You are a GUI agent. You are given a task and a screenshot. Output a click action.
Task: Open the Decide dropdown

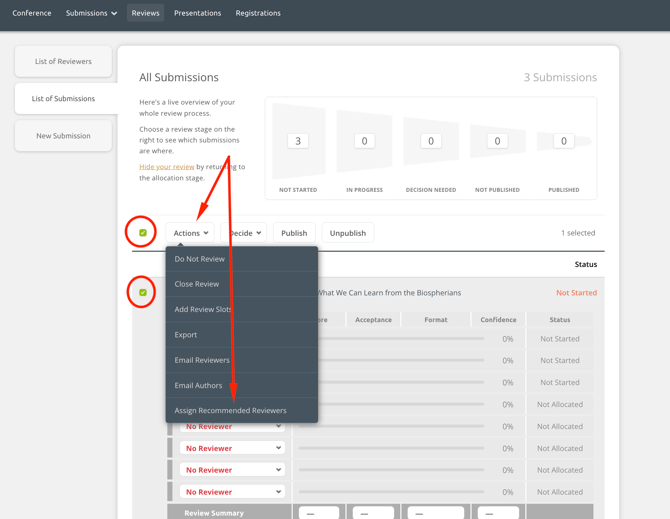[244, 233]
